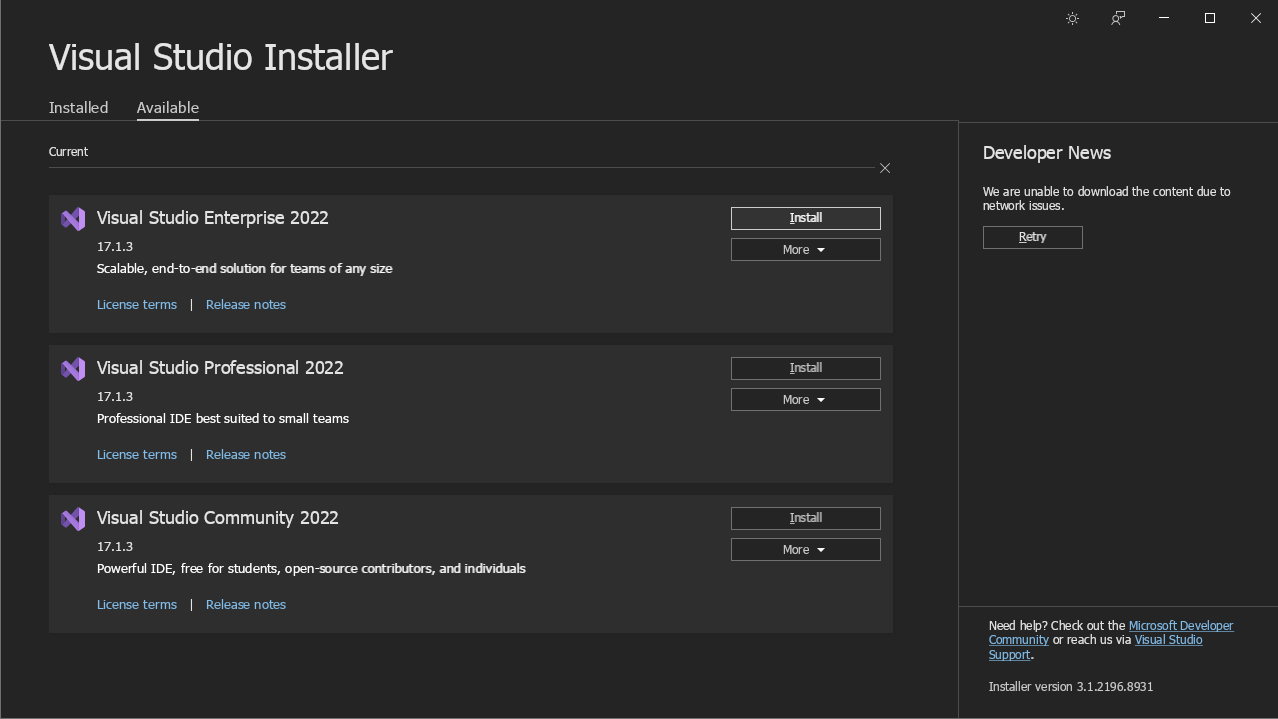Screen dimensions: 1278x719
Task: Open the Visual Studio Support link
Action: pyautogui.click(x=1167, y=639)
